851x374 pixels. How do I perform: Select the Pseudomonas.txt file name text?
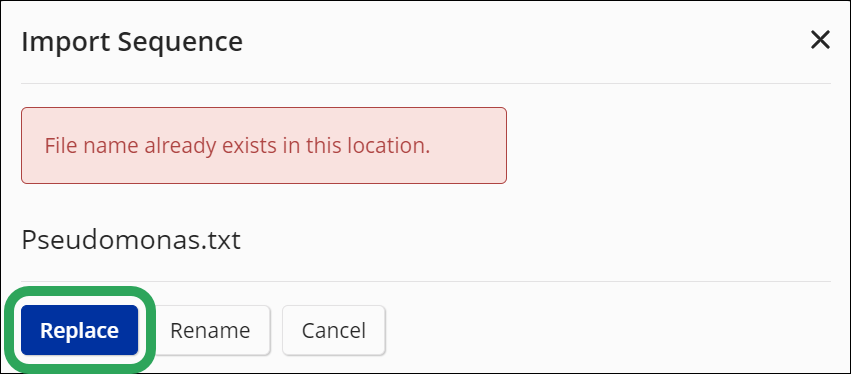coord(131,240)
